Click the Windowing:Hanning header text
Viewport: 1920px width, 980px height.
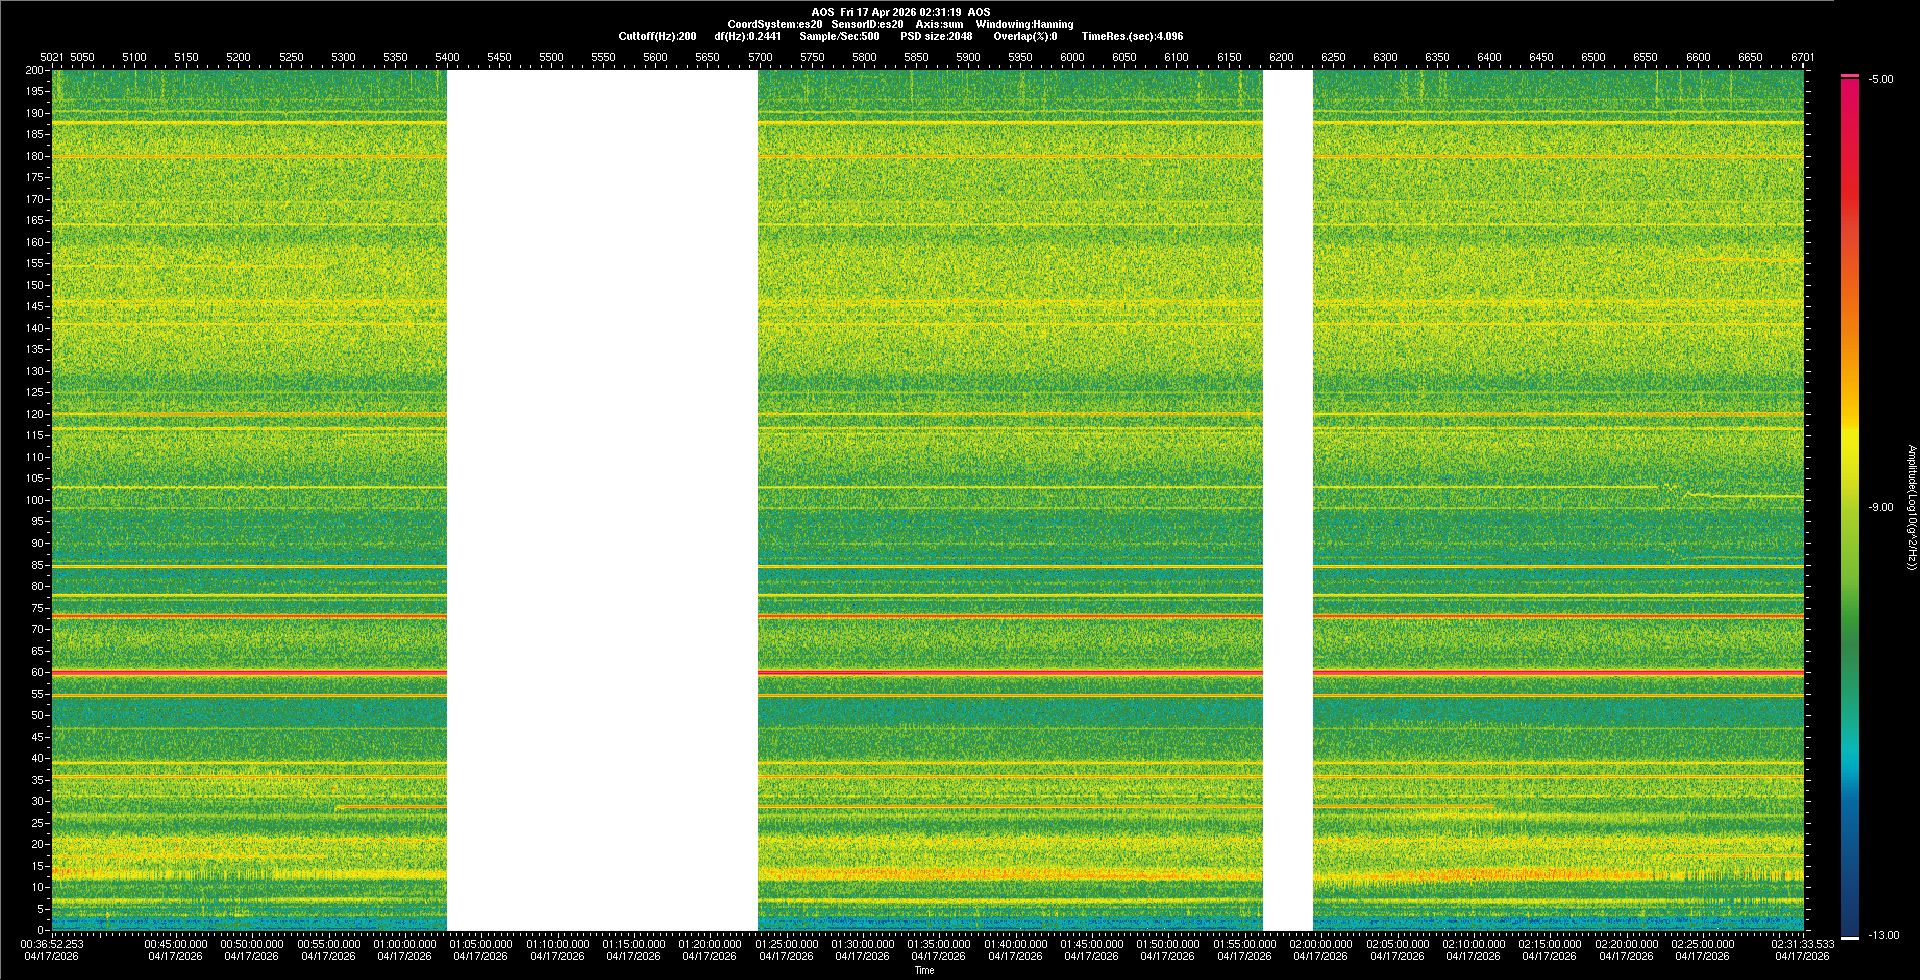[x=1024, y=24]
